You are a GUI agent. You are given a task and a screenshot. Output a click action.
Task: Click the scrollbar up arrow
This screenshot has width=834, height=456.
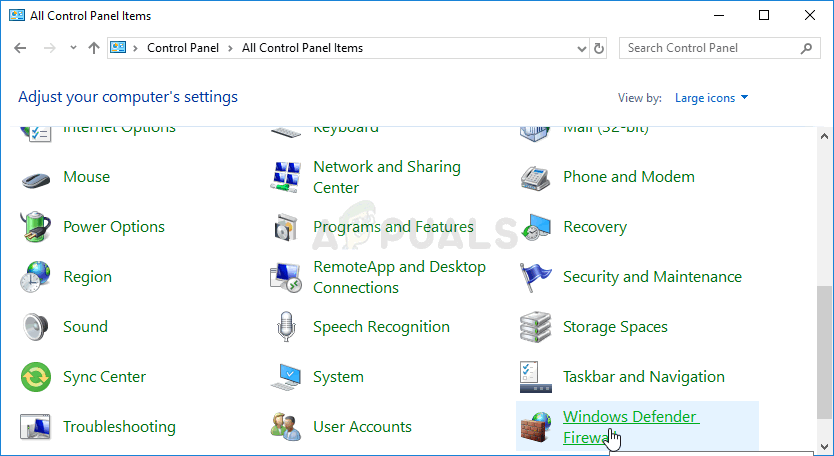click(824, 136)
